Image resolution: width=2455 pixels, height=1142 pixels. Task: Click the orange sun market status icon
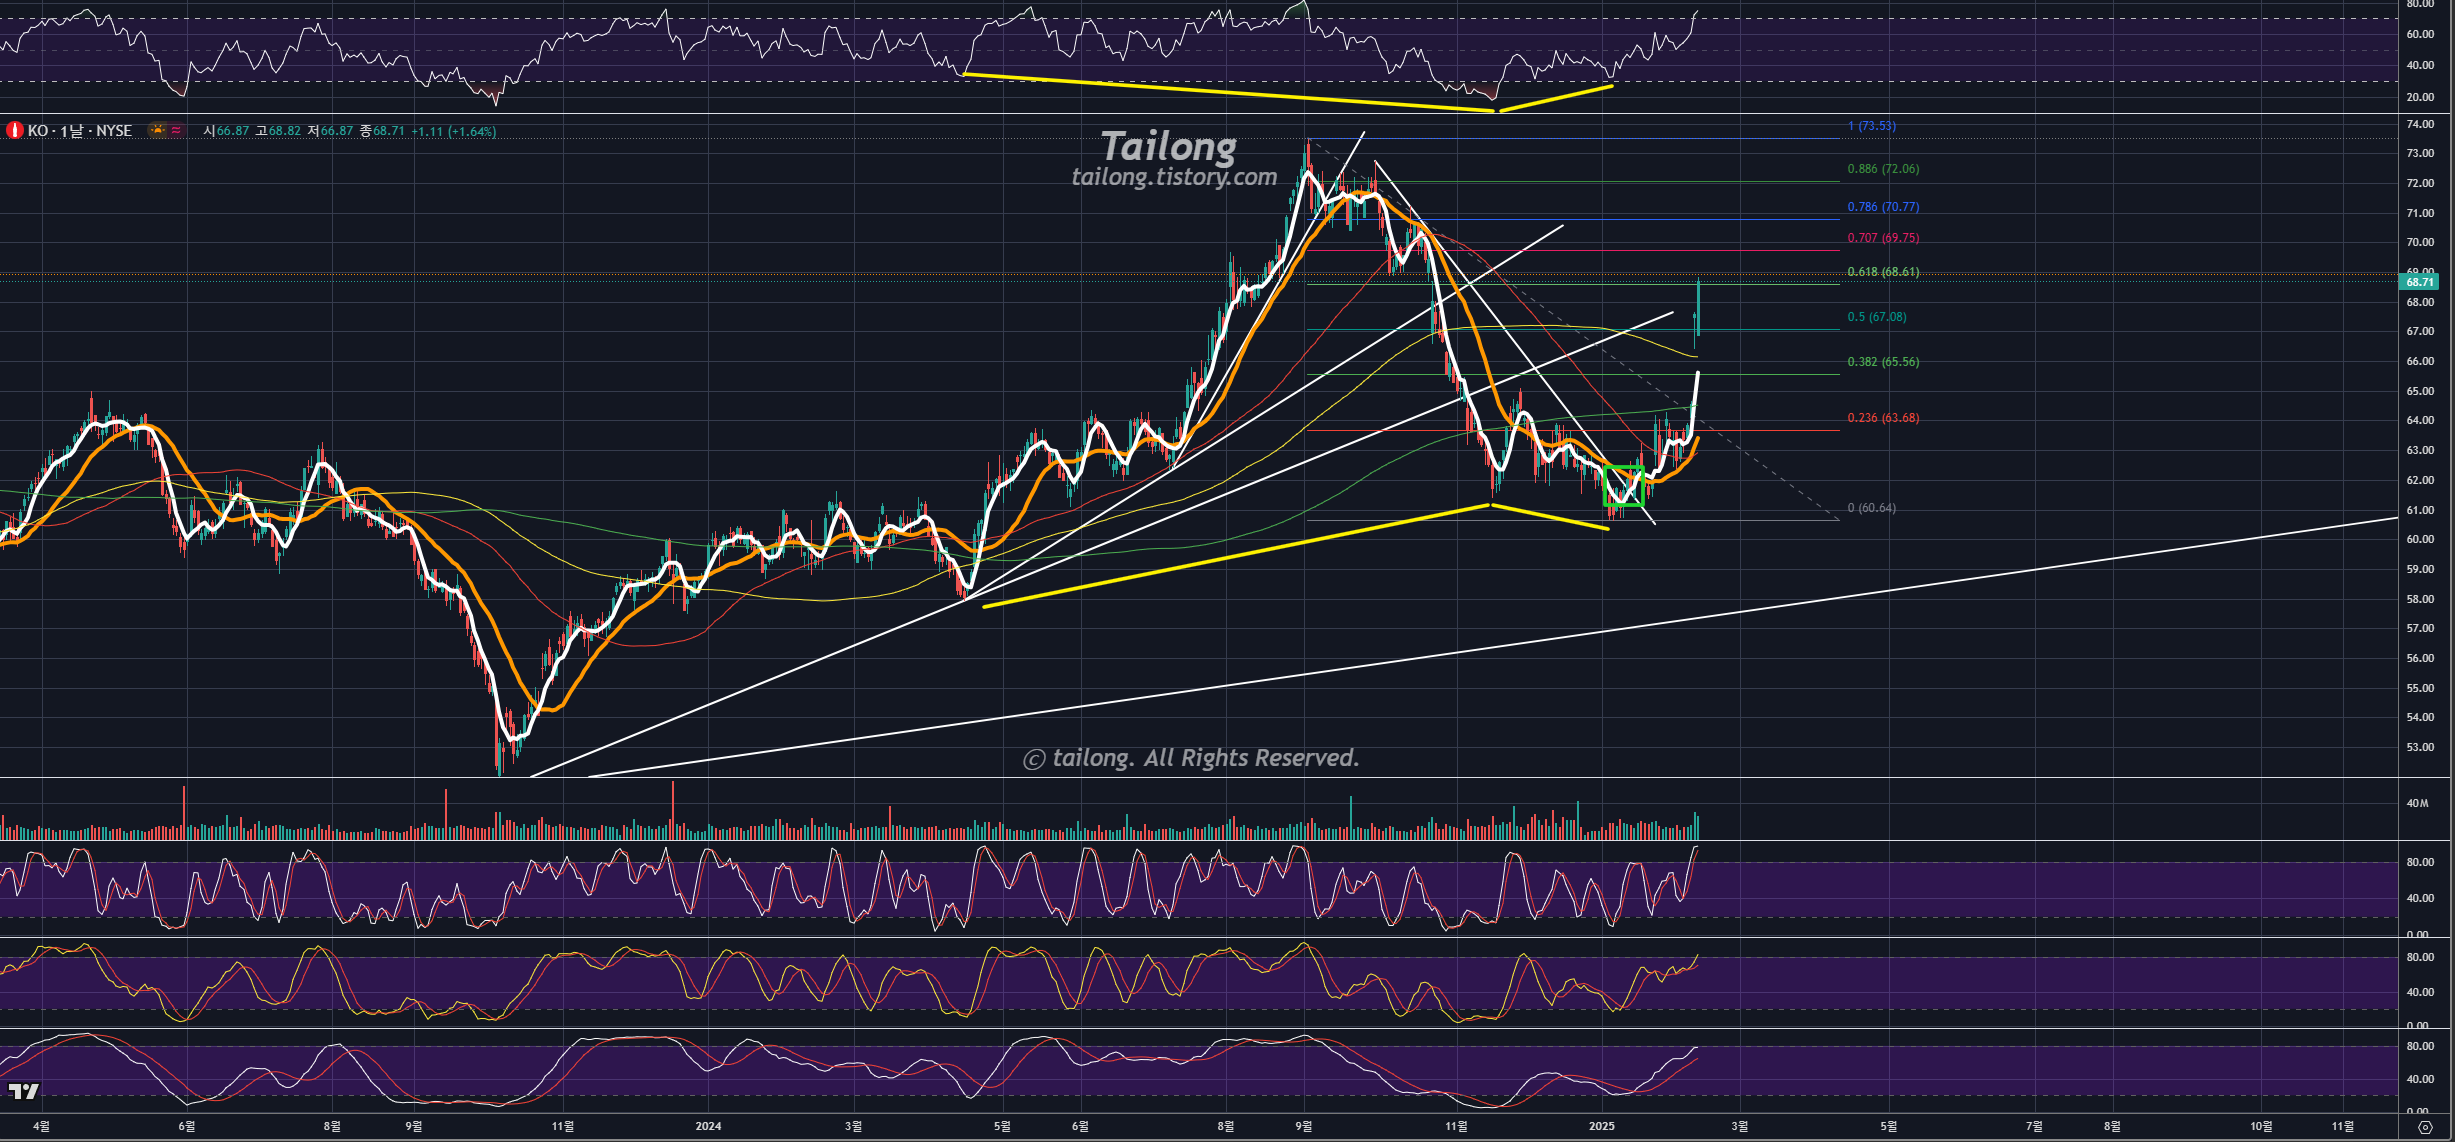[x=158, y=130]
